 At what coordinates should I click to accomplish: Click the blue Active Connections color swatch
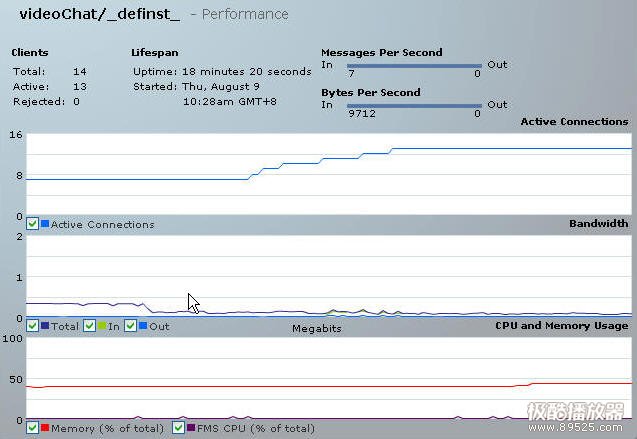[45, 224]
